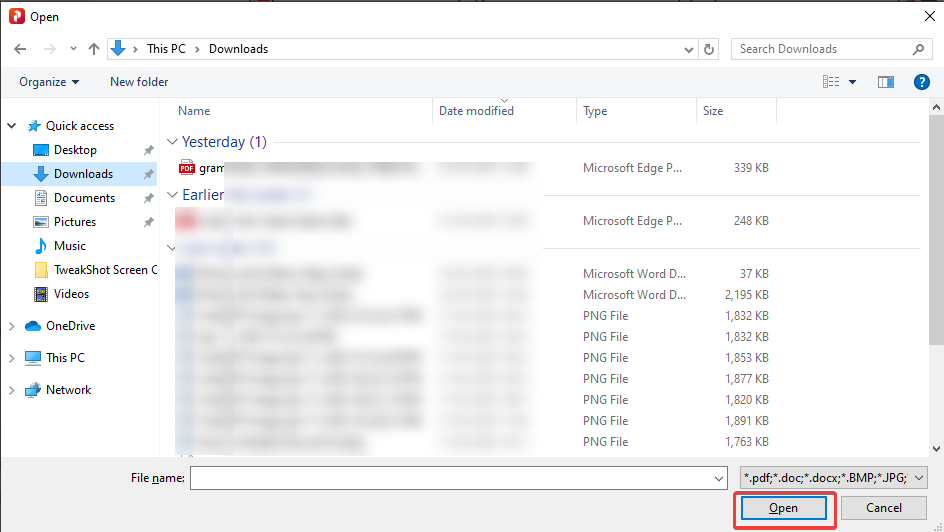Expand the This PC tree node
This screenshot has width=944, height=532.
click(11, 357)
